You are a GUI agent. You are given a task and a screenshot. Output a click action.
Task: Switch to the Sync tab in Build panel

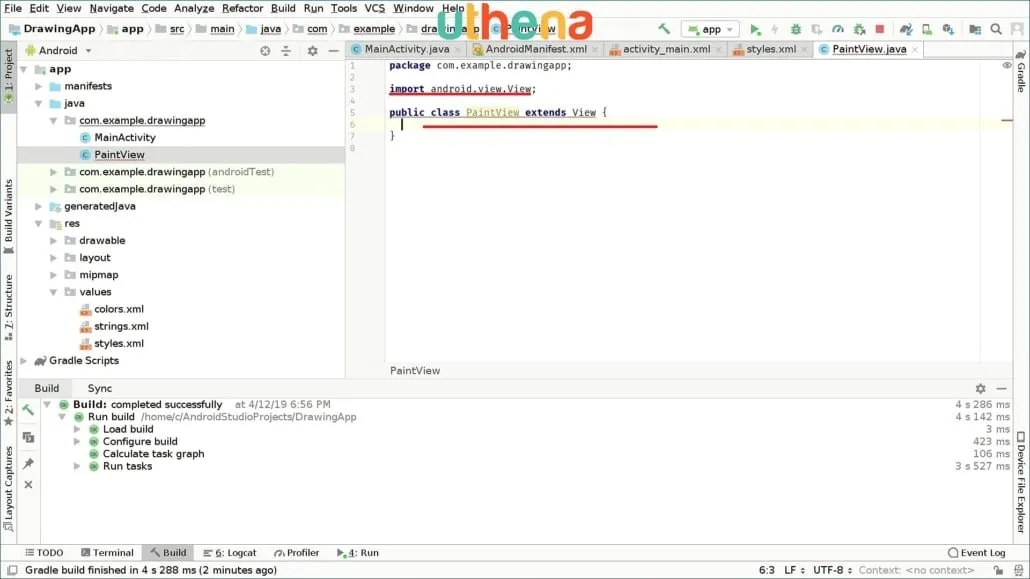(x=100, y=388)
